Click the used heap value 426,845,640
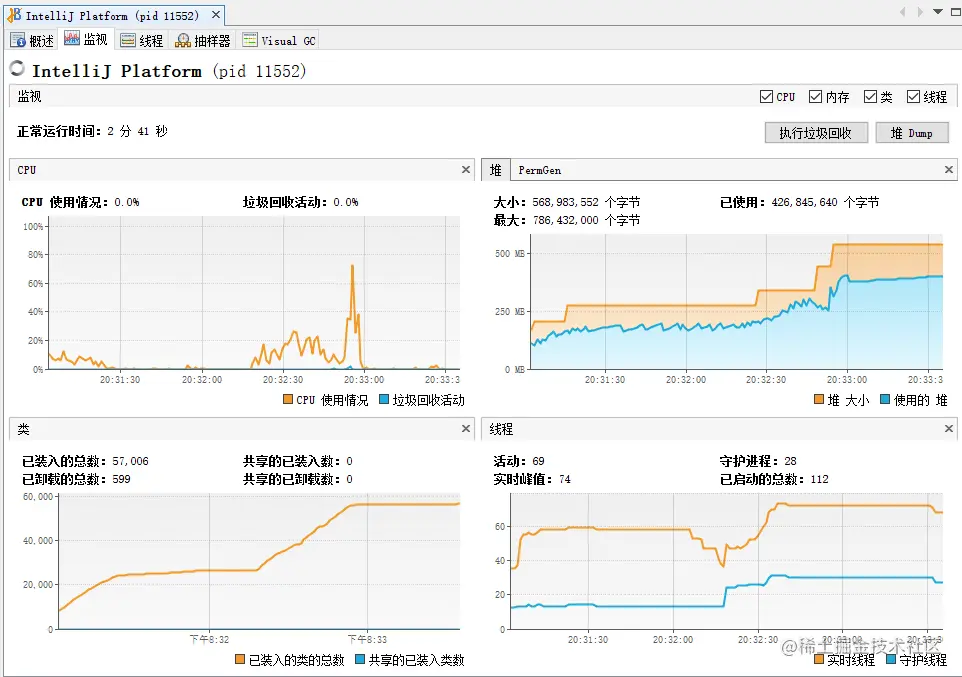The width and height of the screenshot is (962, 677). click(x=804, y=202)
